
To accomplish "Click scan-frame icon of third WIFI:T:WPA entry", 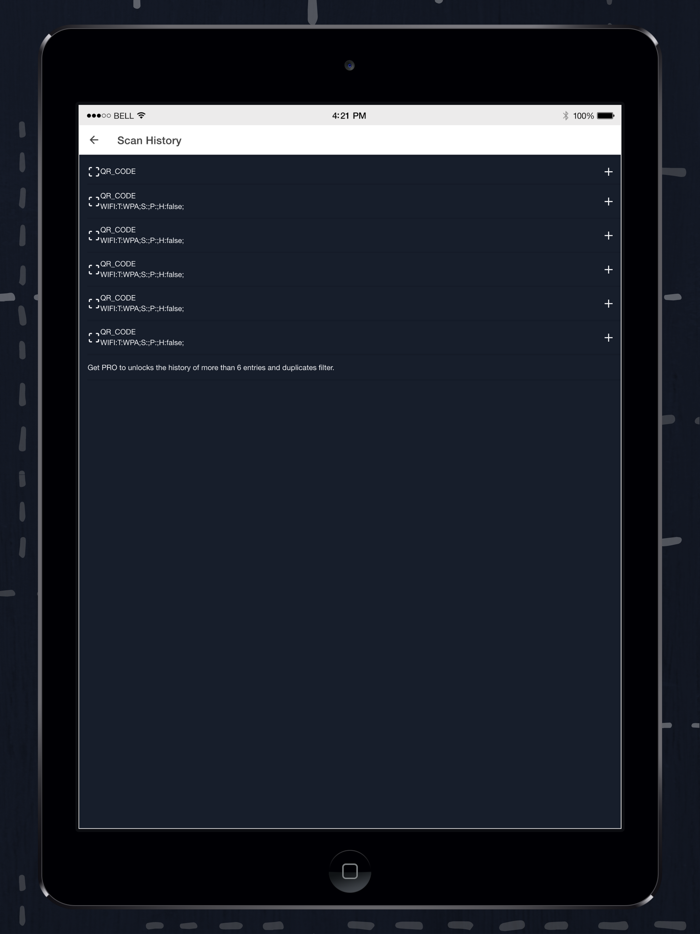I will (94, 269).
